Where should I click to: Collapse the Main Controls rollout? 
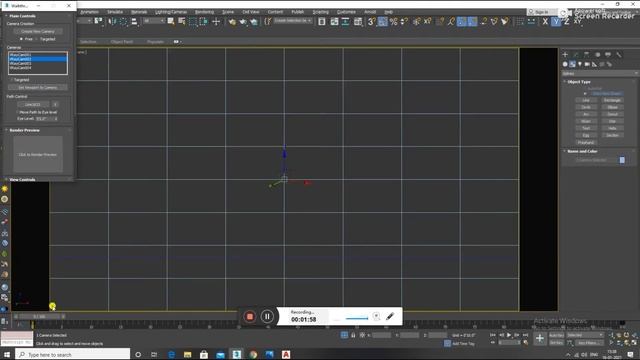(22, 16)
